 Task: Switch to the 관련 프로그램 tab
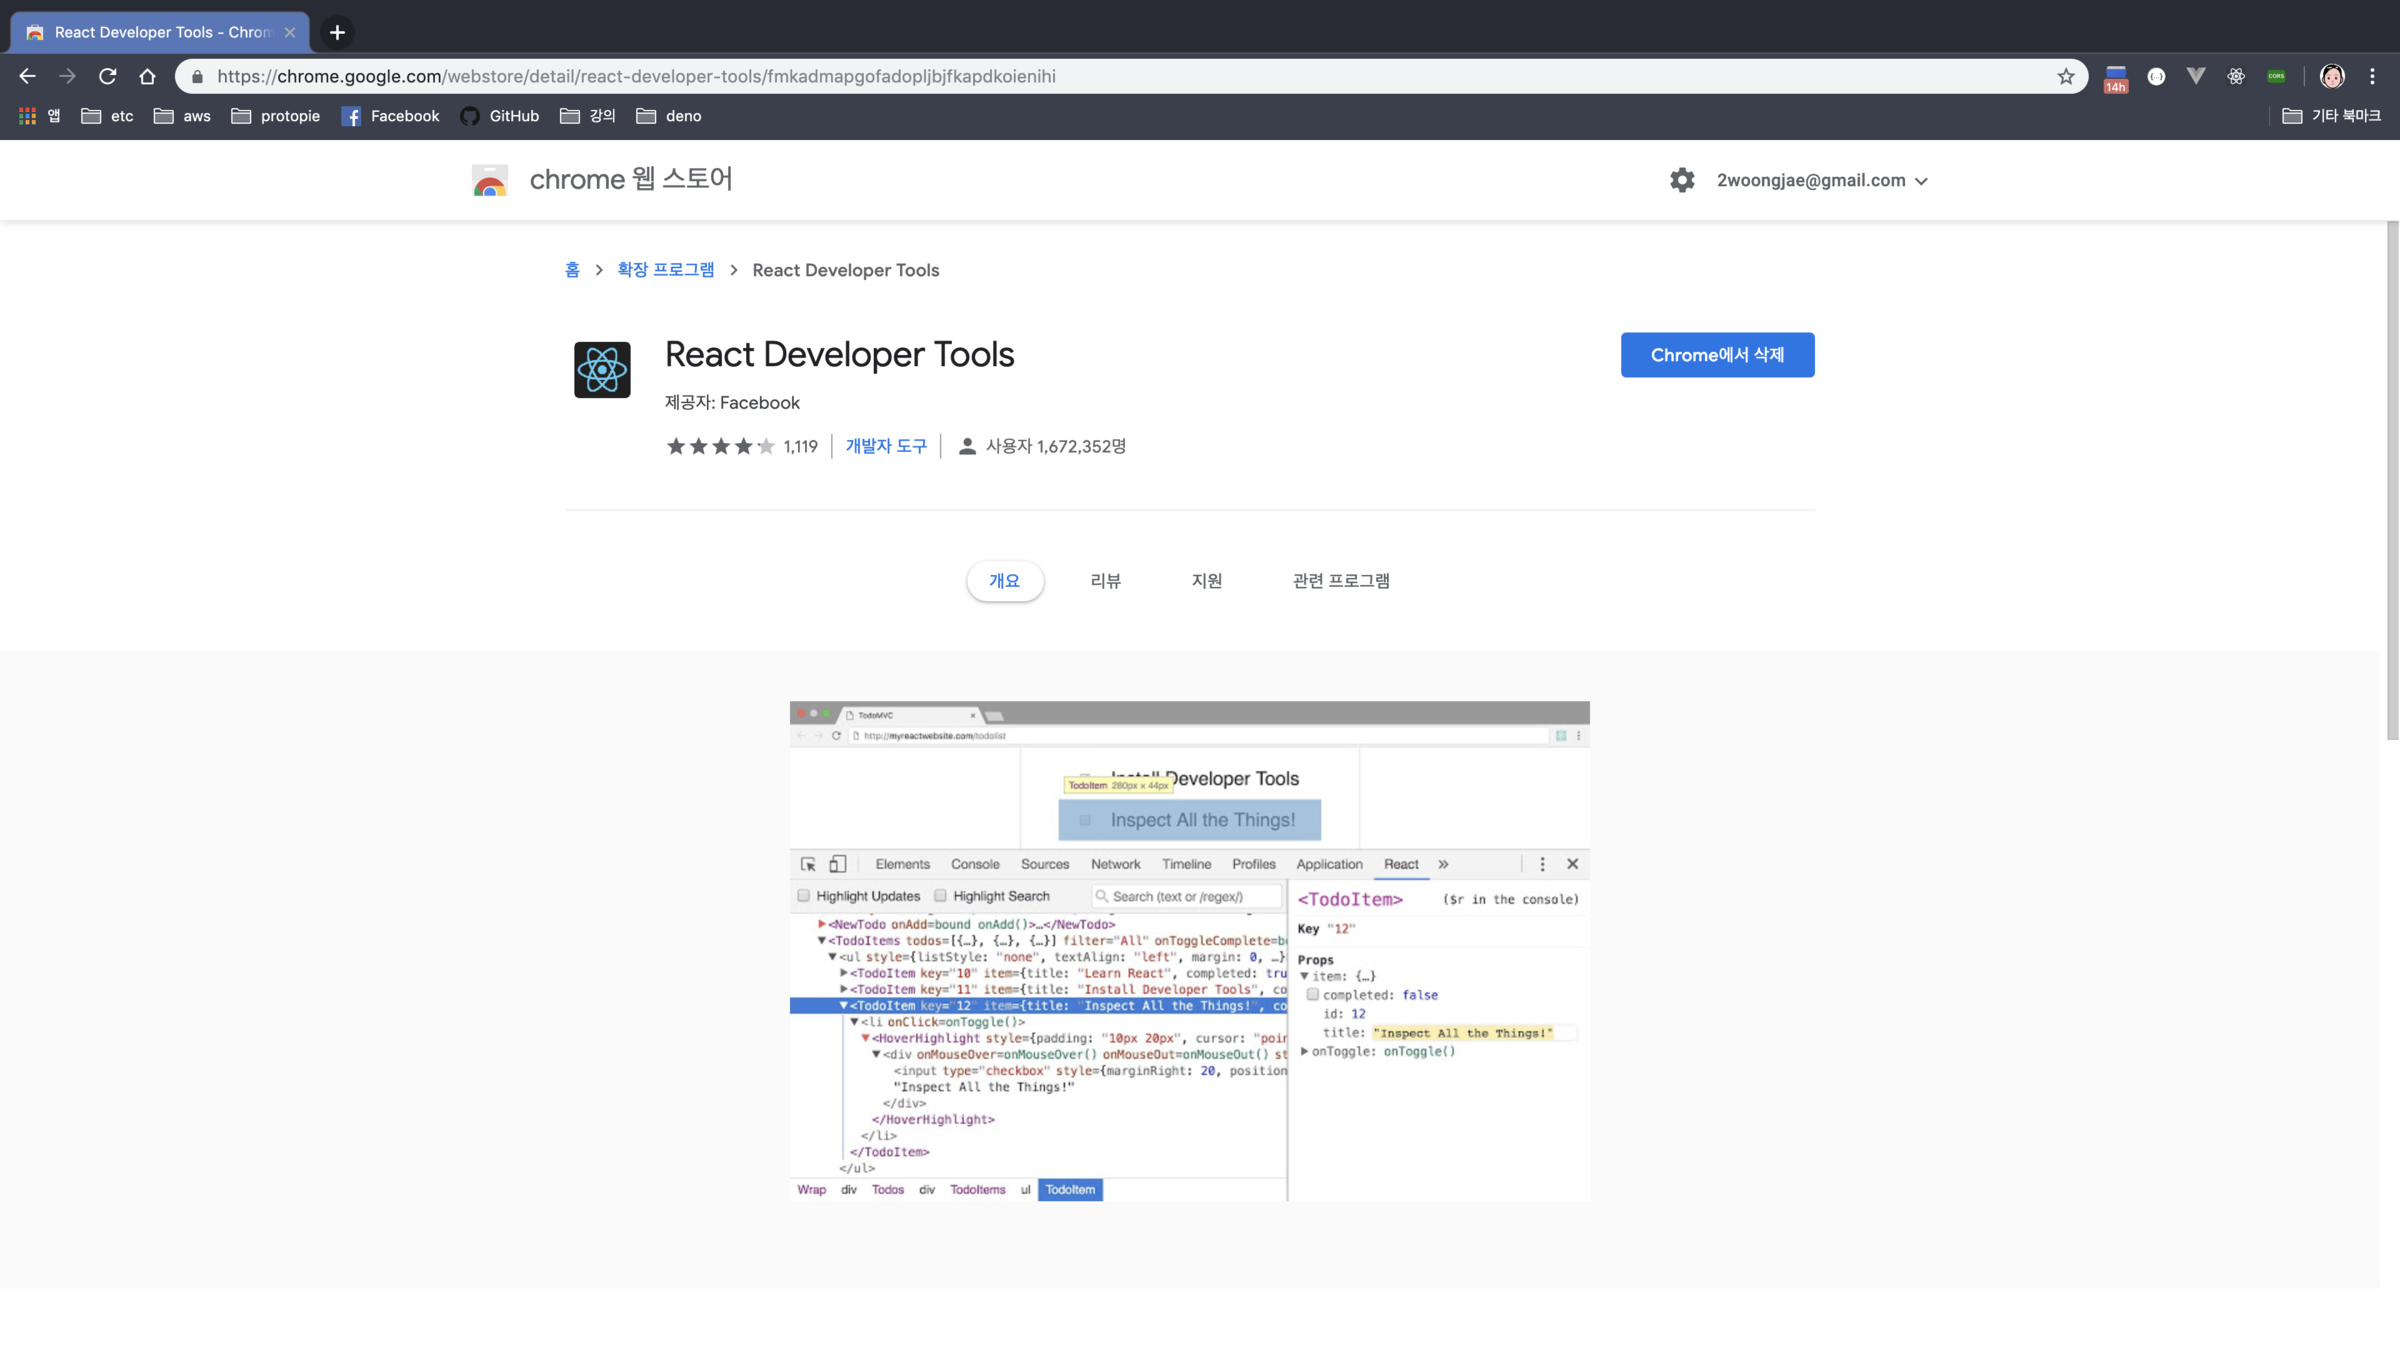[x=1340, y=581]
